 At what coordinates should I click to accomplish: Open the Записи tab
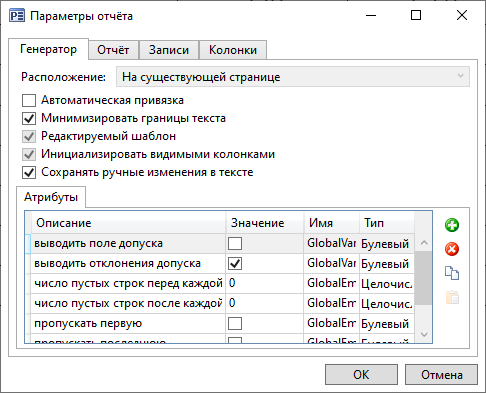pos(169,50)
